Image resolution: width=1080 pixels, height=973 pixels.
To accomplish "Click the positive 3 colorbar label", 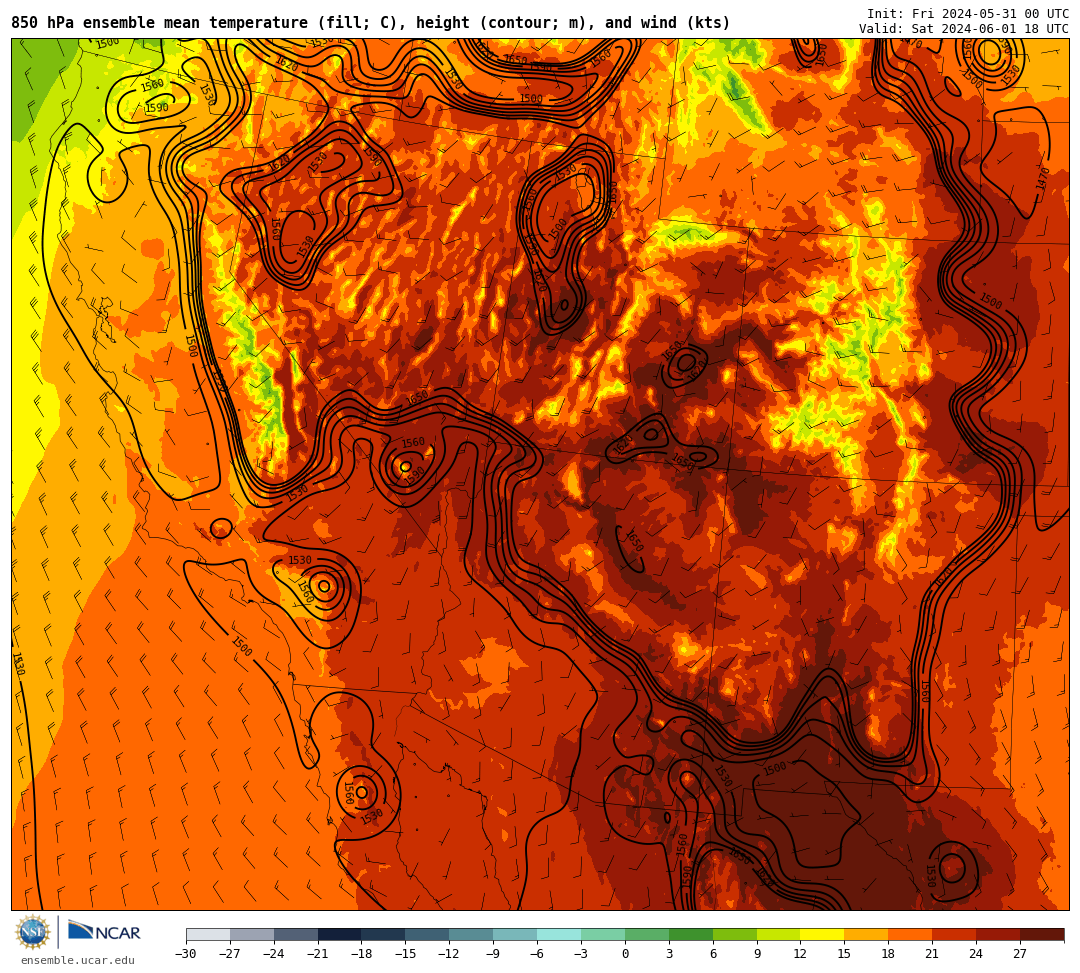I will pyautogui.click(x=669, y=954).
